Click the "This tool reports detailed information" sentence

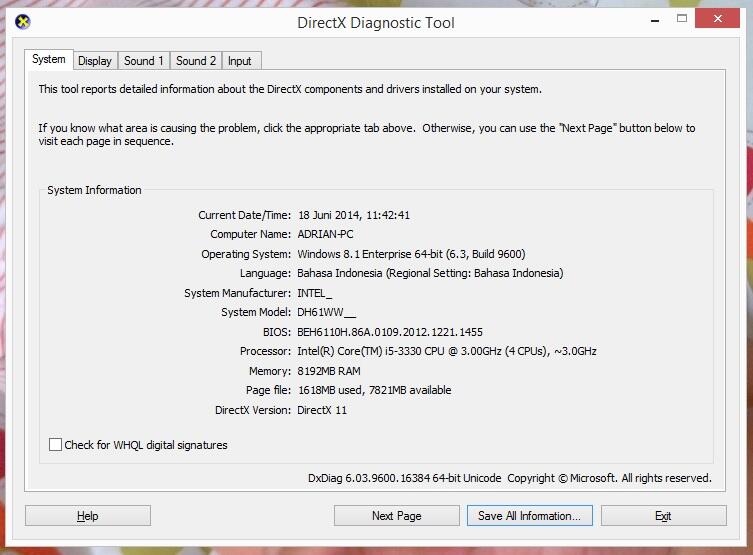click(x=290, y=89)
